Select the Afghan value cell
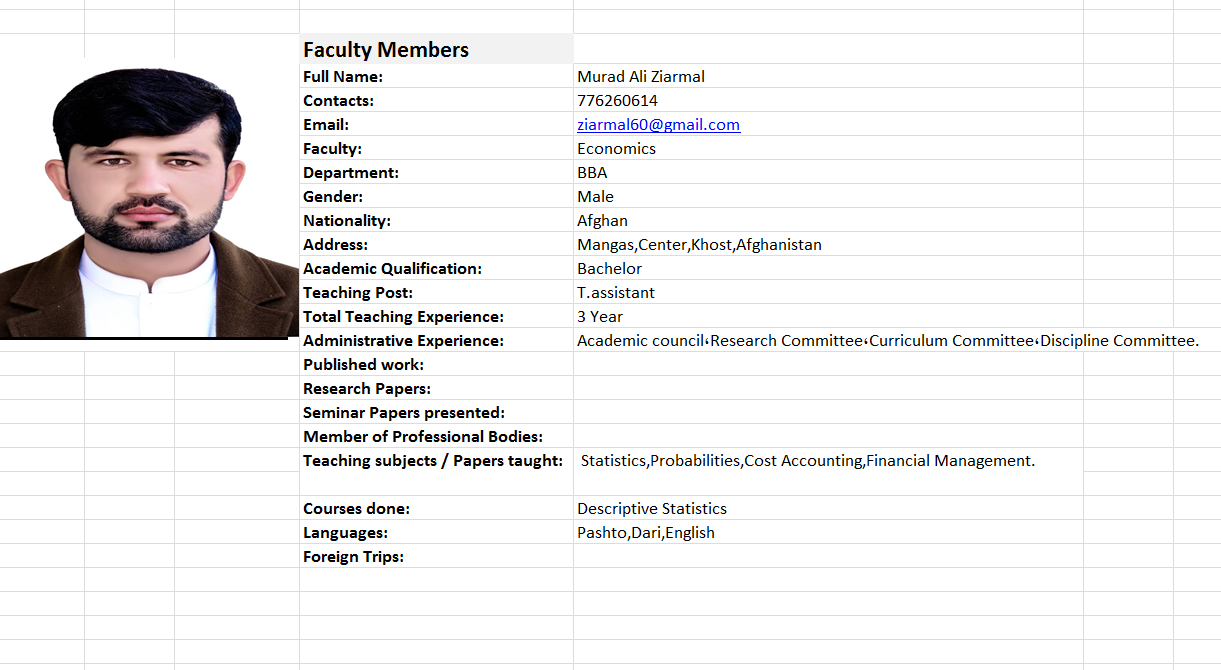This screenshot has height=670, width=1221. (828, 220)
